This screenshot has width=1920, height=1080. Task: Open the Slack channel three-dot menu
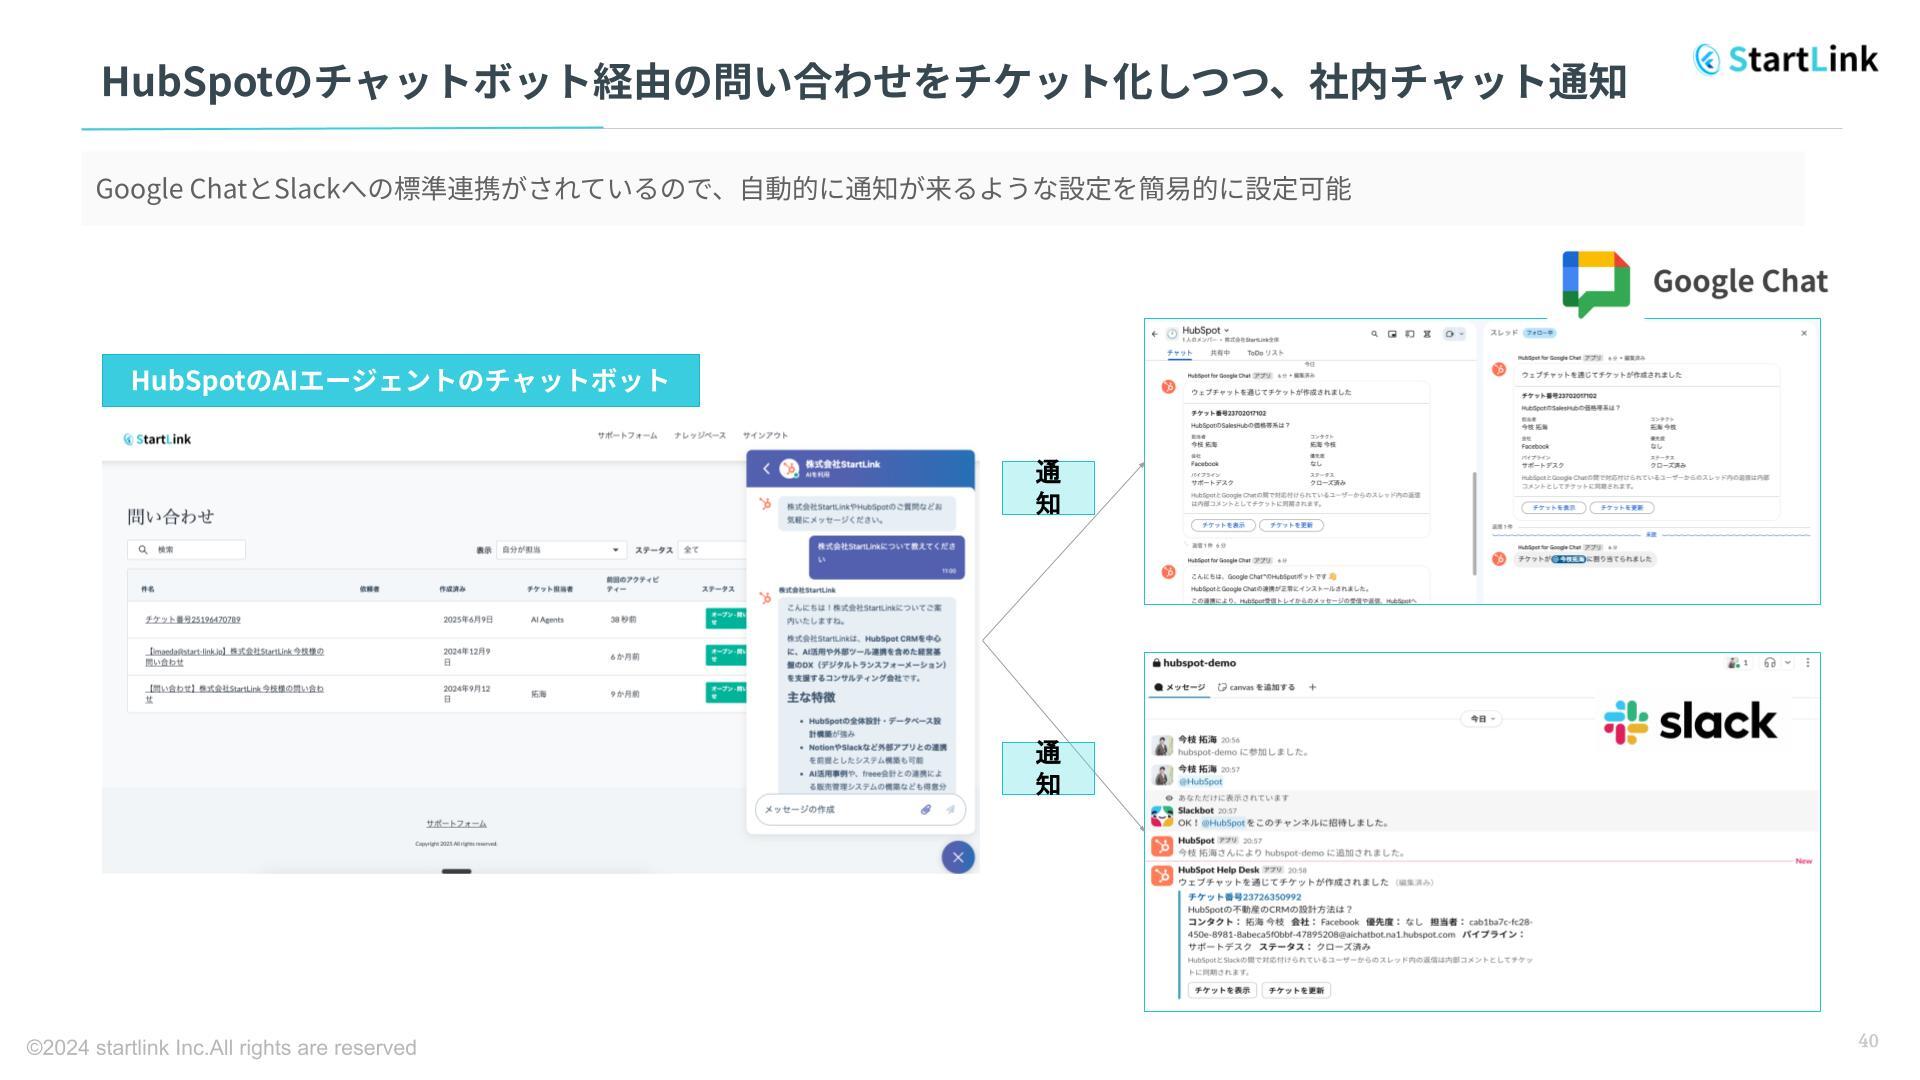point(1808,663)
